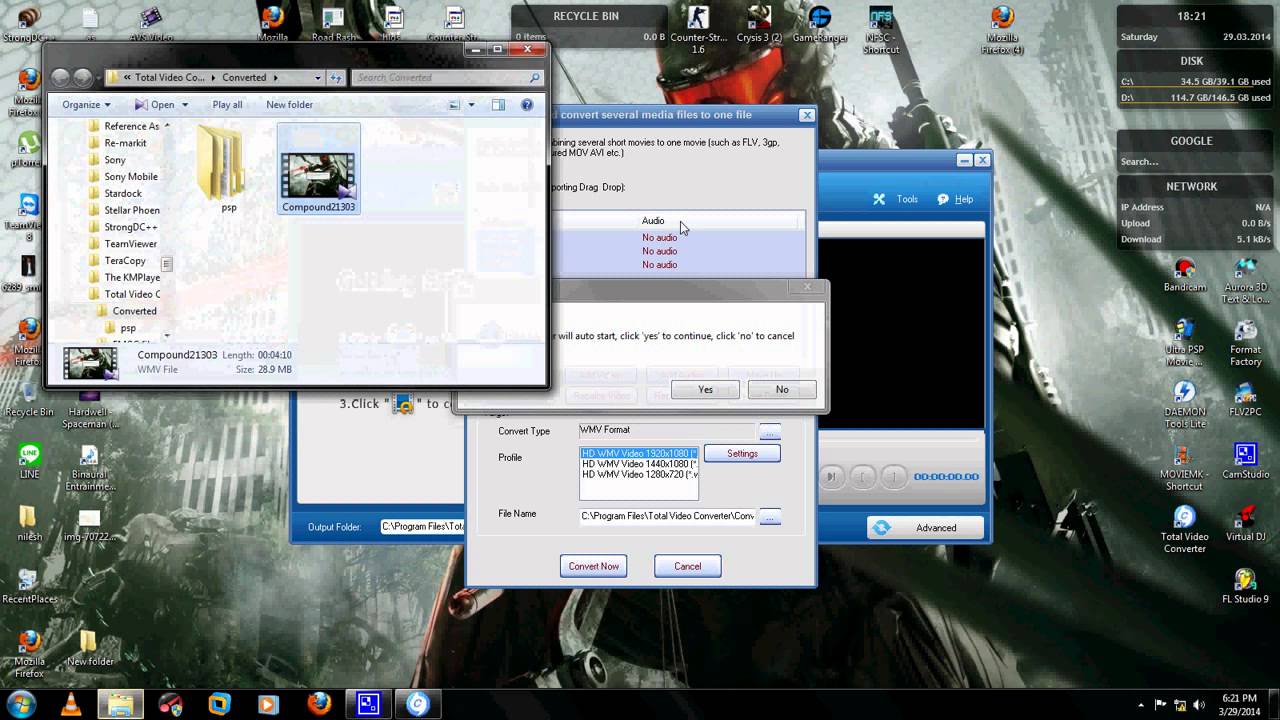The width and height of the screenshot is (1280, 720).
Task: Open Tools menu in Total Video Converter
Action: 896,199
